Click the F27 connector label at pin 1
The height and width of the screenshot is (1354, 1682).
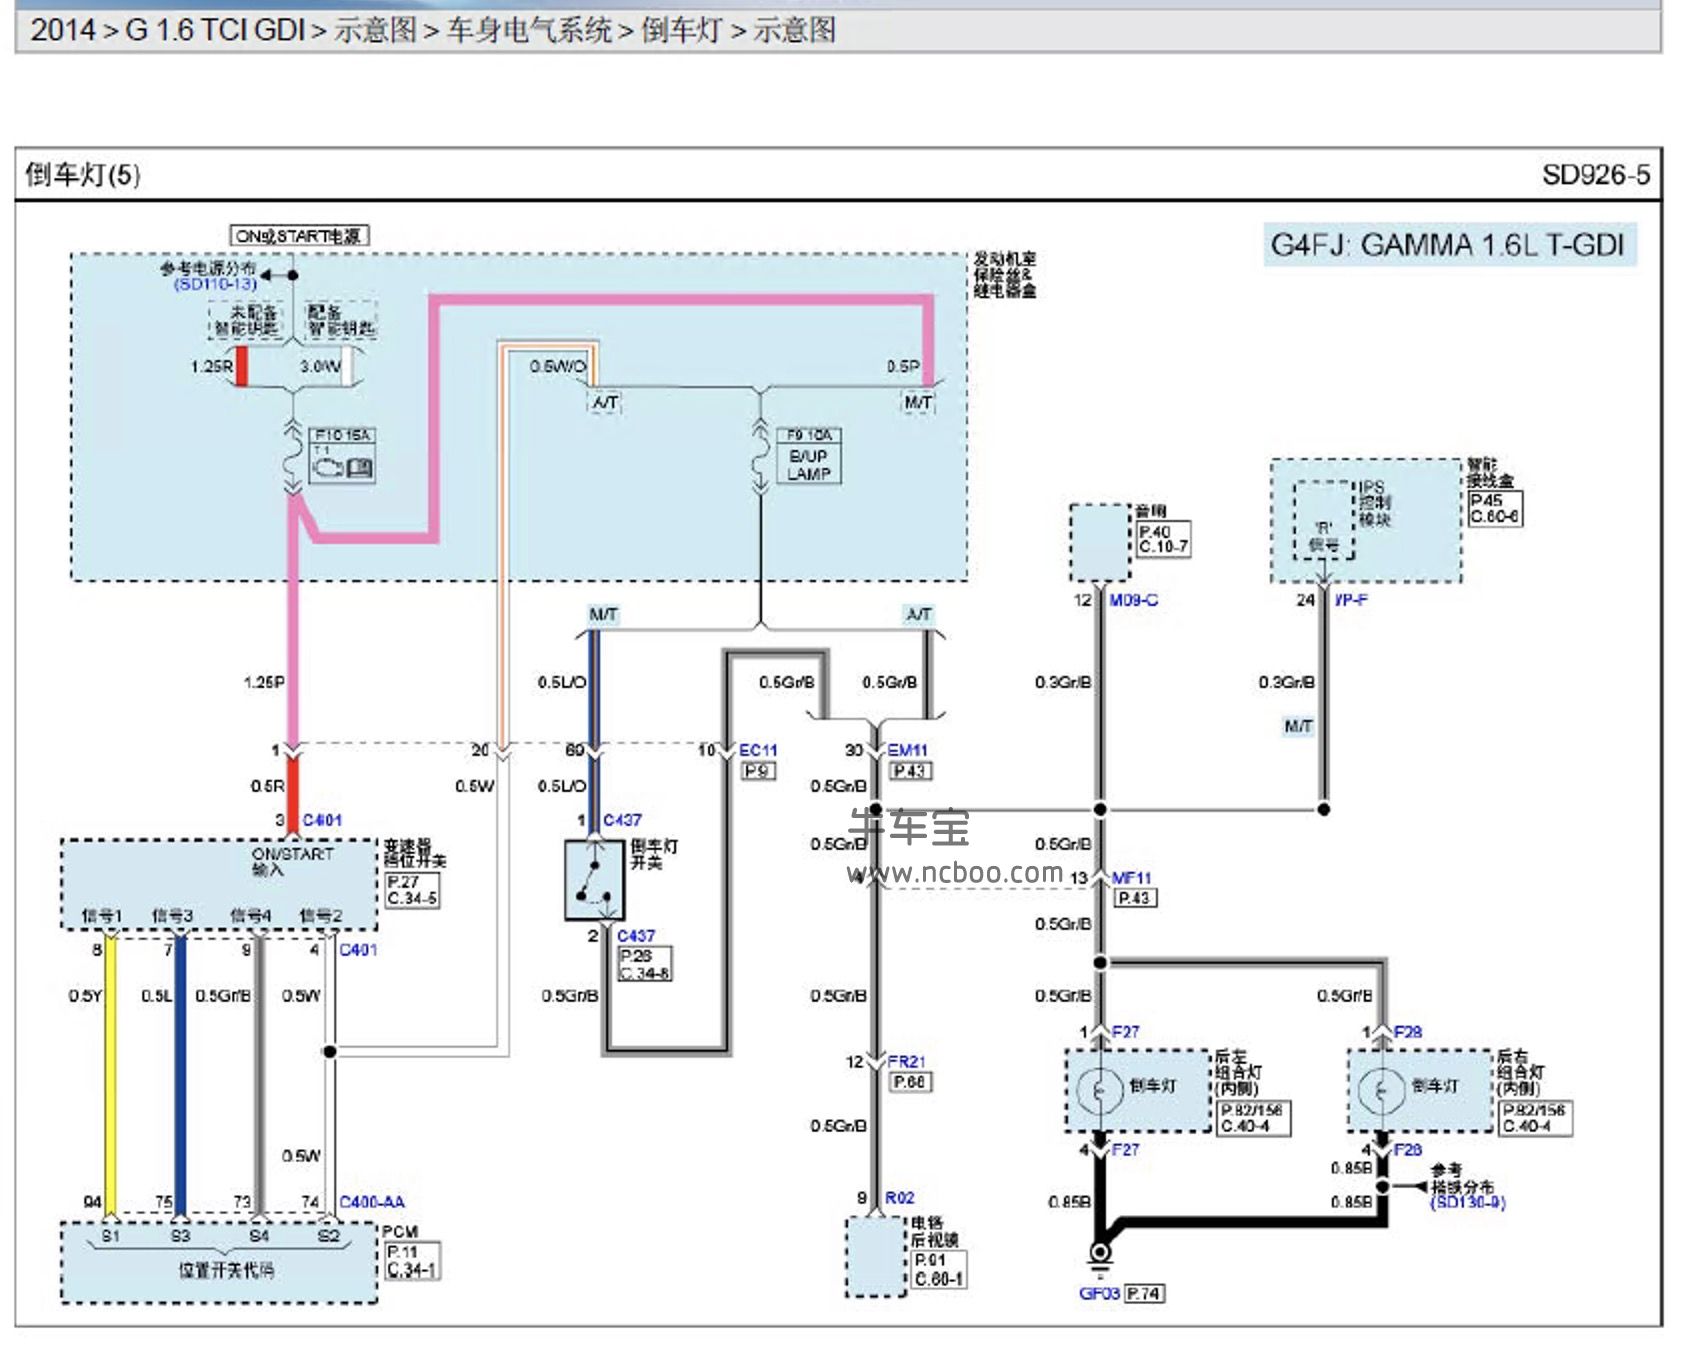click(x=1125, y=1032)
